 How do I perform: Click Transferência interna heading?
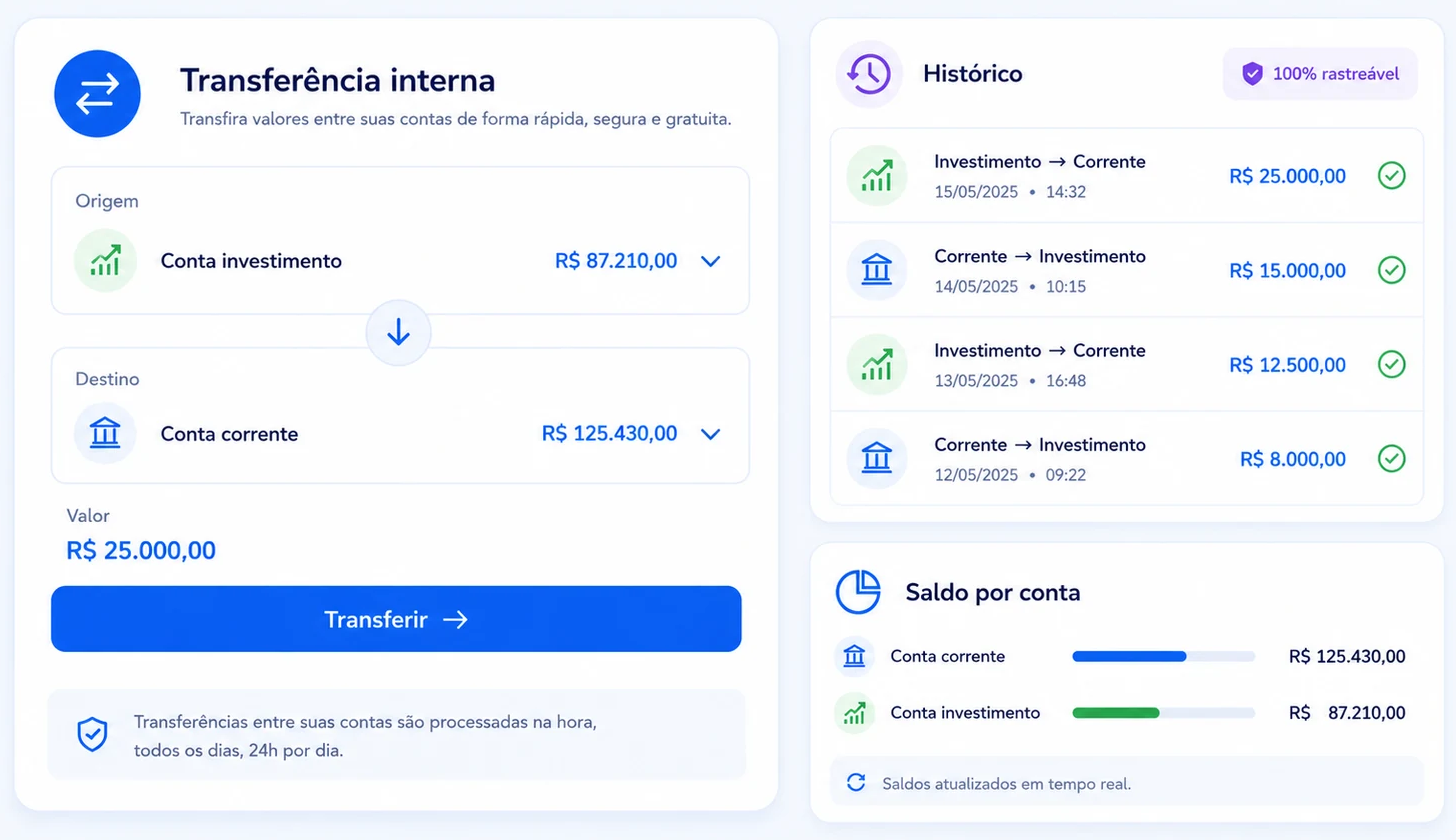pos(338,80)
